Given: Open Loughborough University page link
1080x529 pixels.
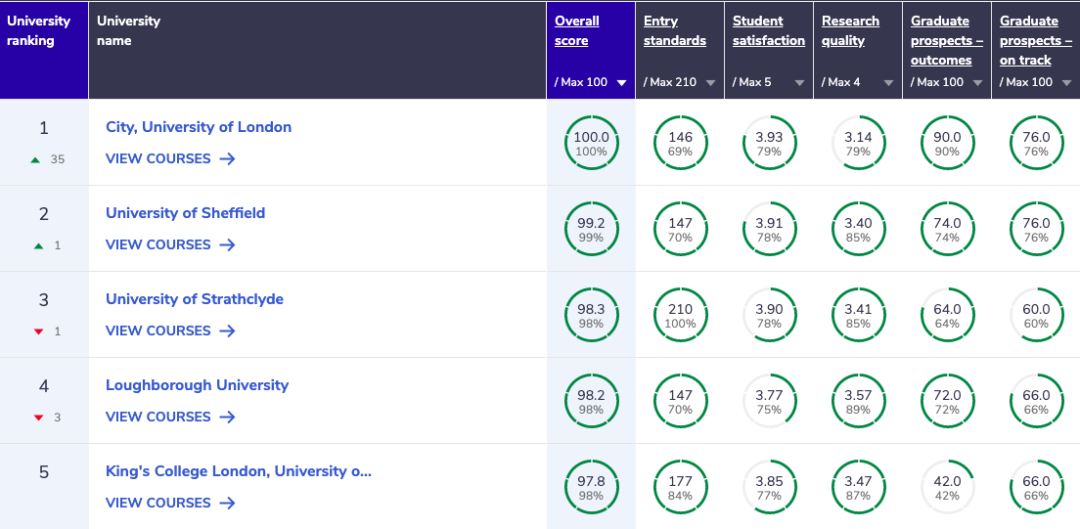Looking at the screenshot, I should point(197,385).
